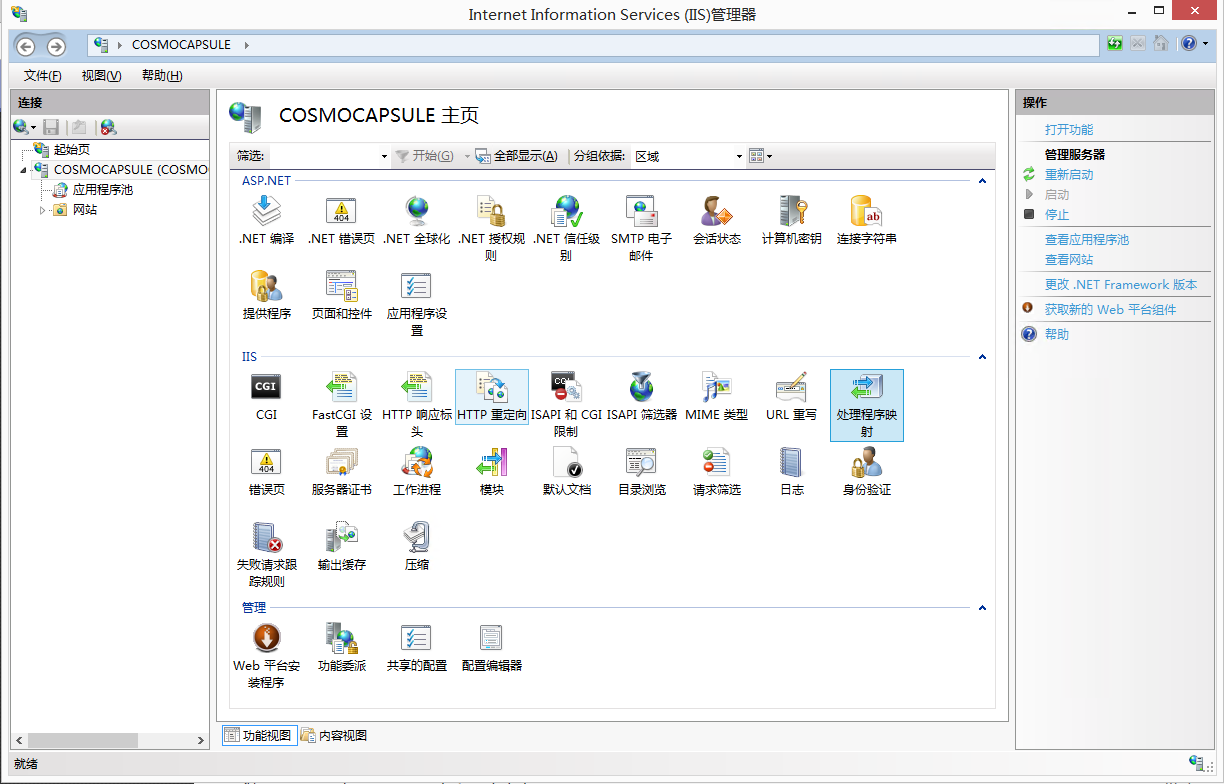Viewport: 1224px width, 784px height.
Task: Click 停止 server action
Action: pyautogui.click(x=1057, y=215)
